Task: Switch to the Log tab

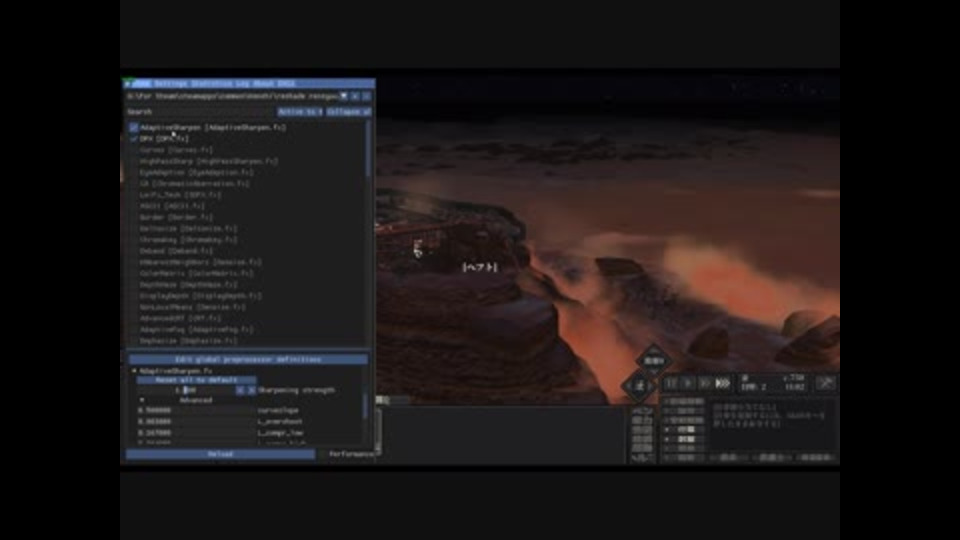Action: (242, 83)
